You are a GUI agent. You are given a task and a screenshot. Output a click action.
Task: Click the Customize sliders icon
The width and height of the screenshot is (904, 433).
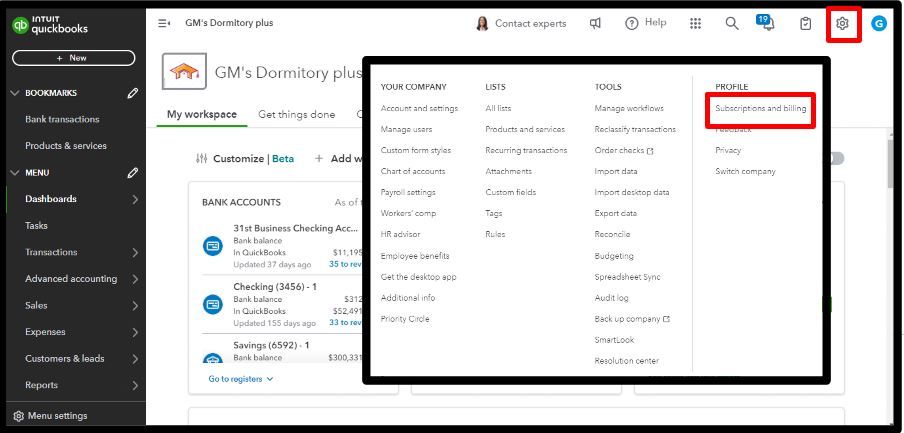(x=201, y=159)
